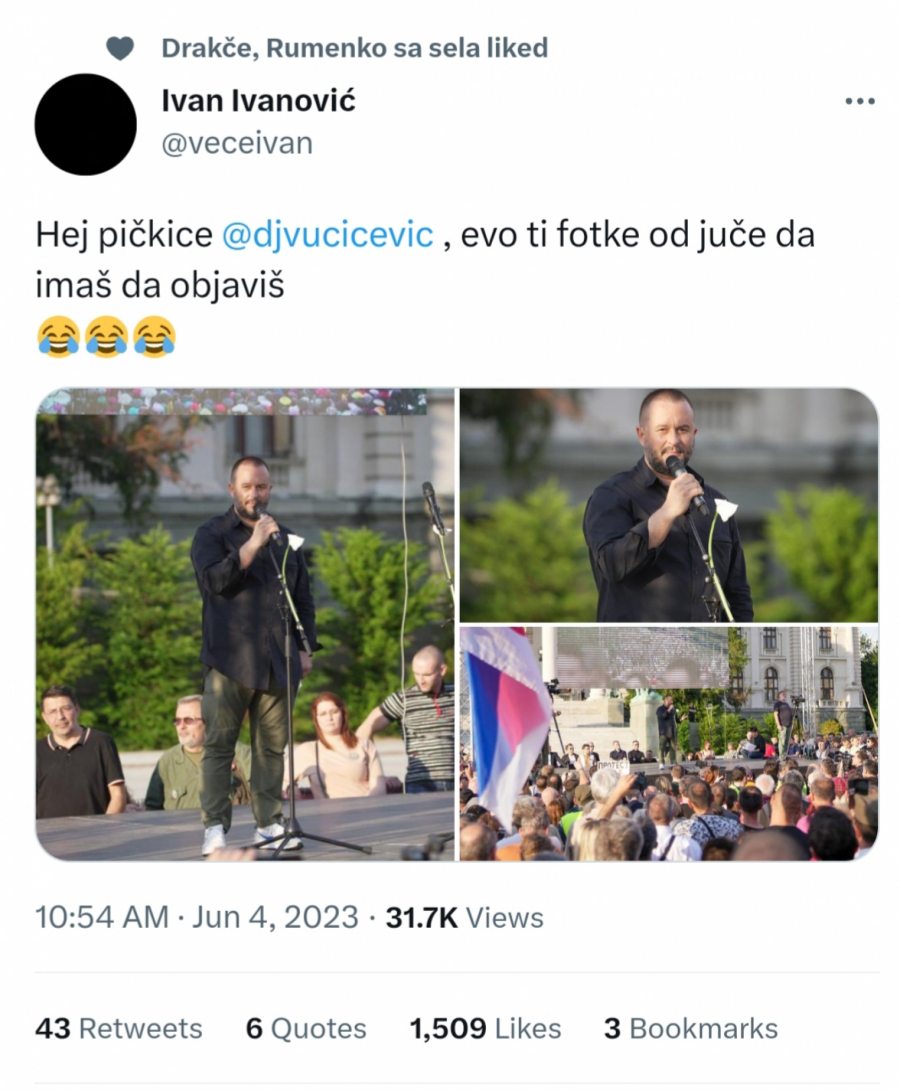The height and width of the screenshot is (1091, 900).
Task: Click the Jun 4, 2023 date
Action: [x=275, y=918]
